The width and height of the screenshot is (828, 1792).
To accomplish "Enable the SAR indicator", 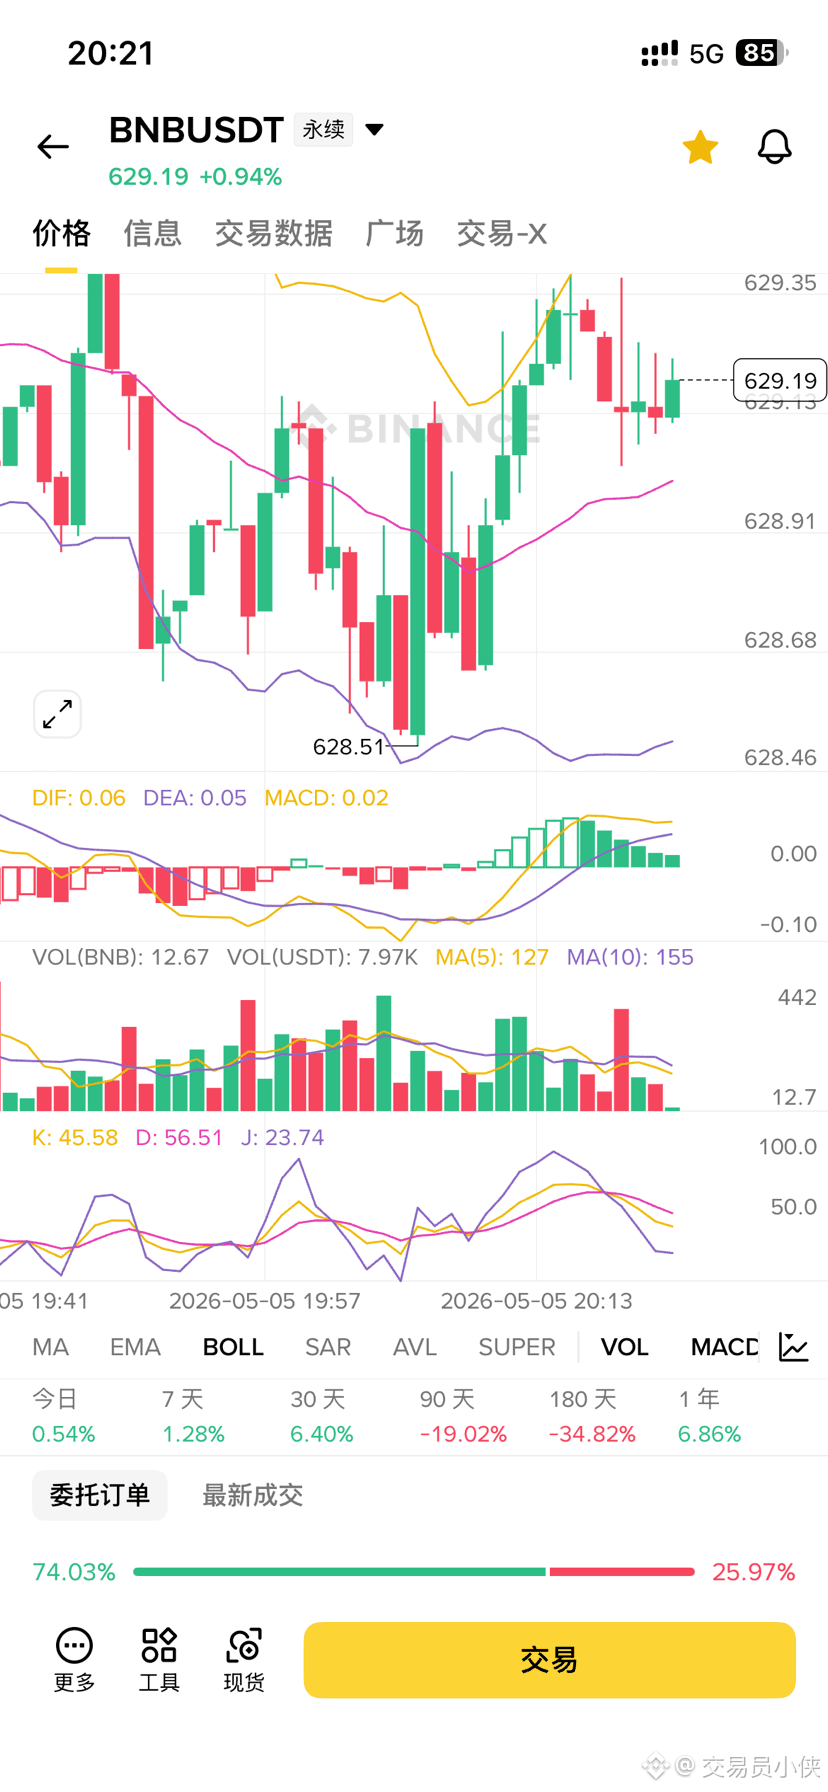I will pyautogui.click(x=328, y=1347).
